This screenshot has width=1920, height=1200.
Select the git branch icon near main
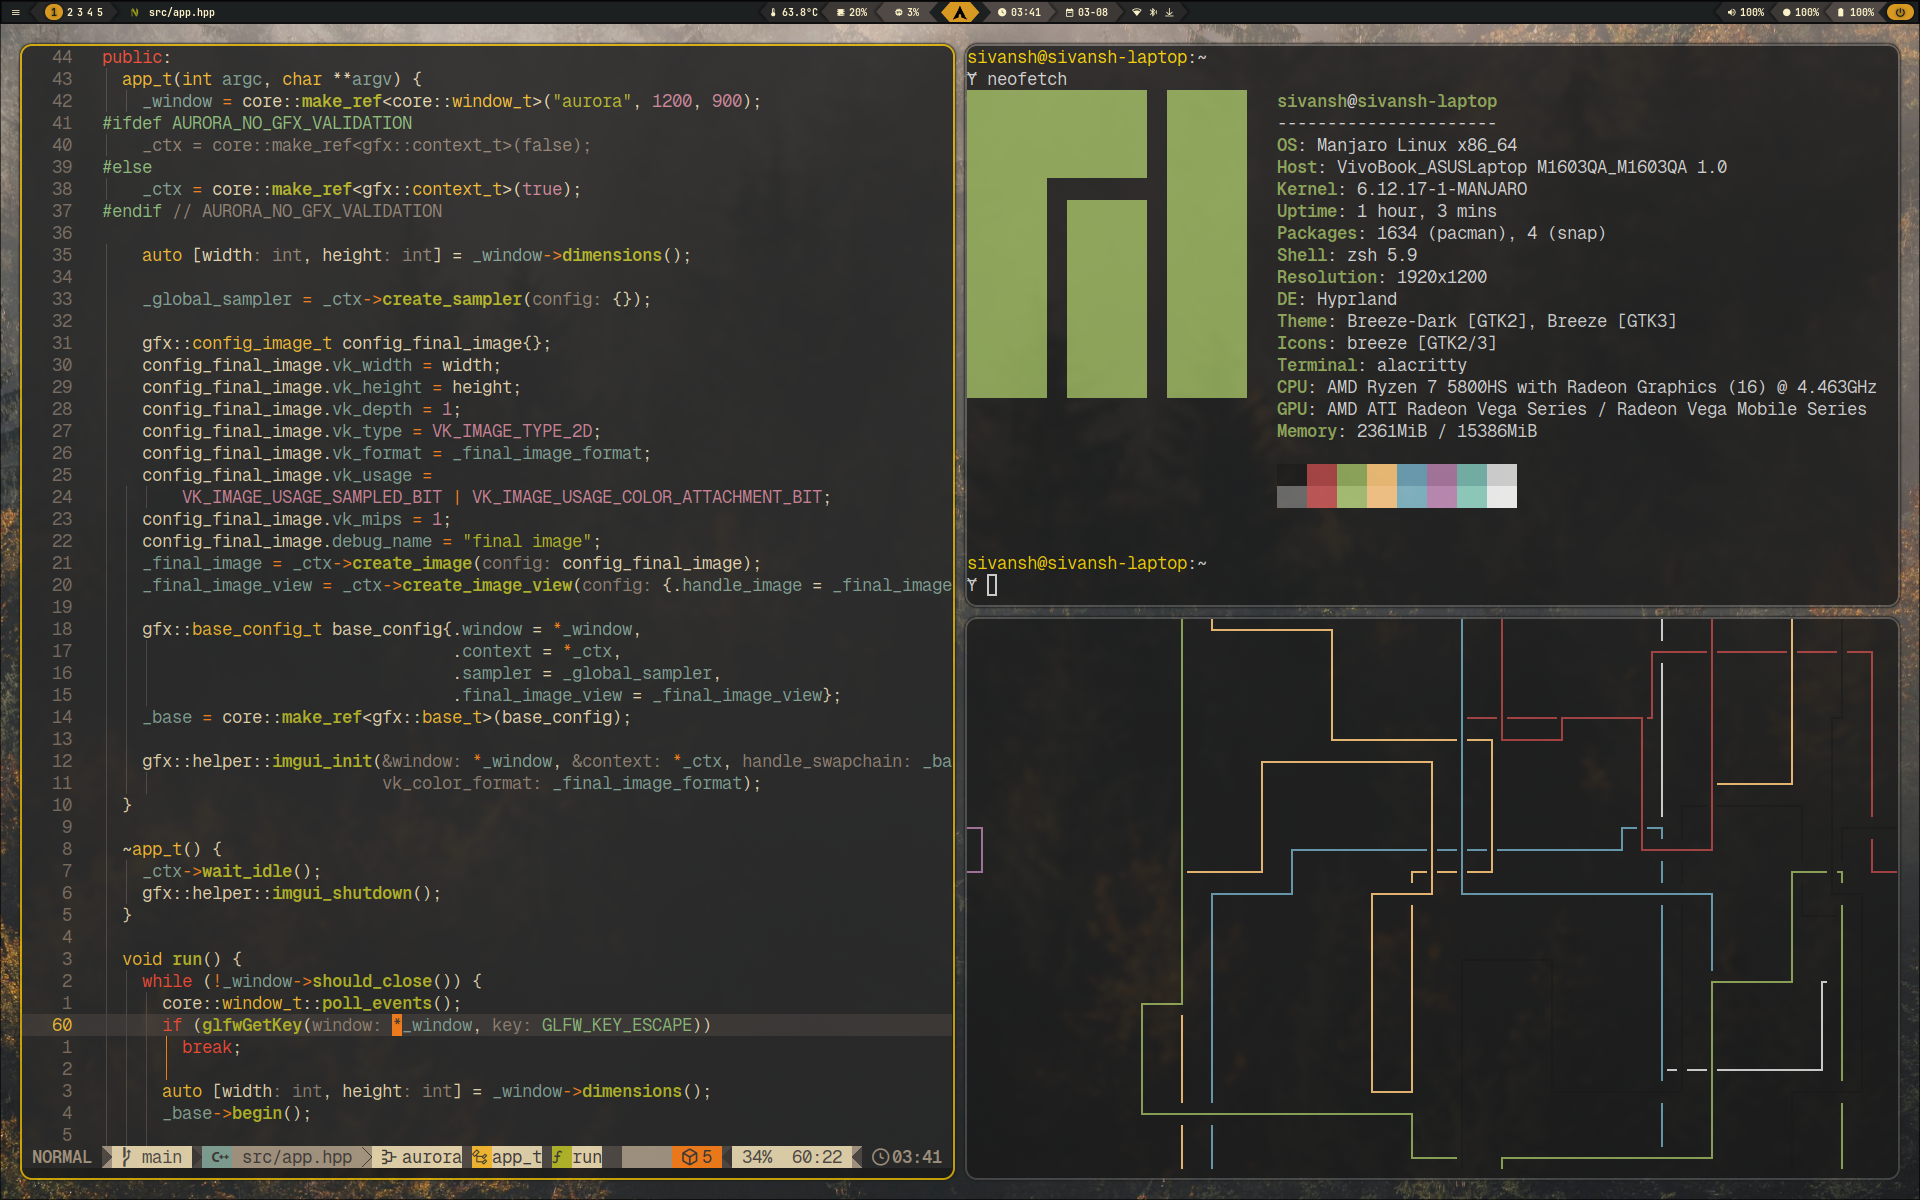coord(126,1157)
